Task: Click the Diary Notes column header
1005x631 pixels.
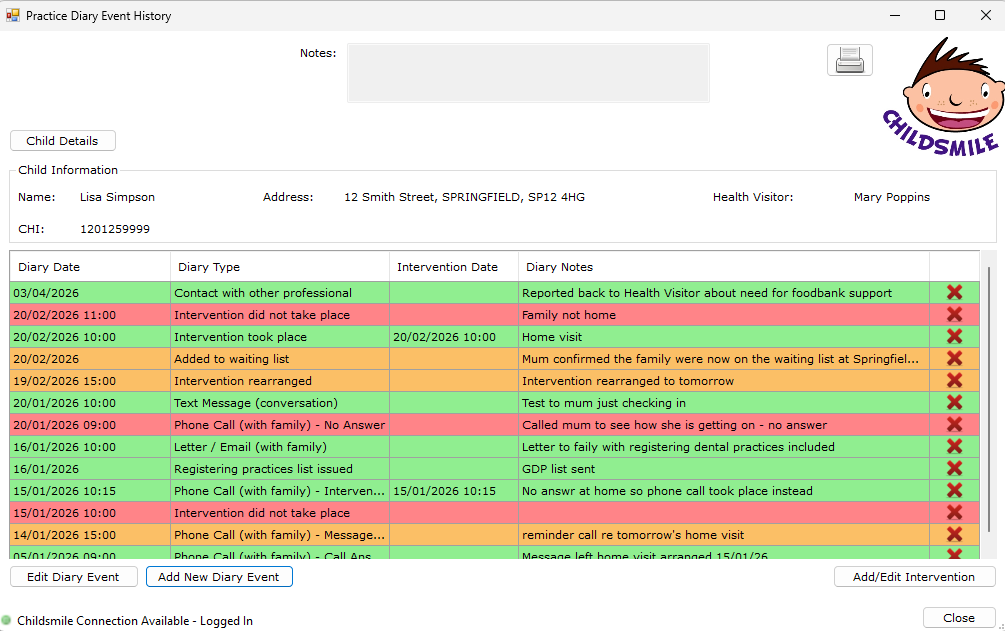Action: [x=723, y=267]
